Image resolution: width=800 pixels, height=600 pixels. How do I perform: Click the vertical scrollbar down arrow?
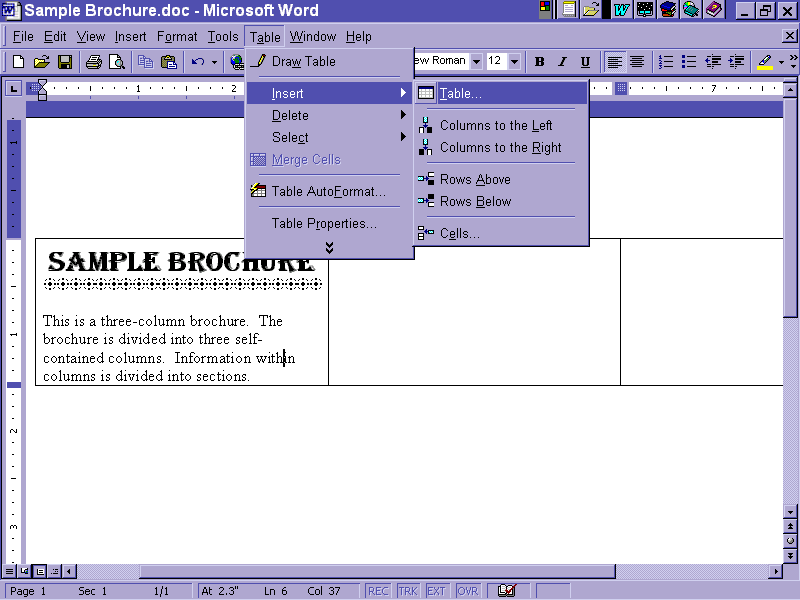[x=790, y=512]
